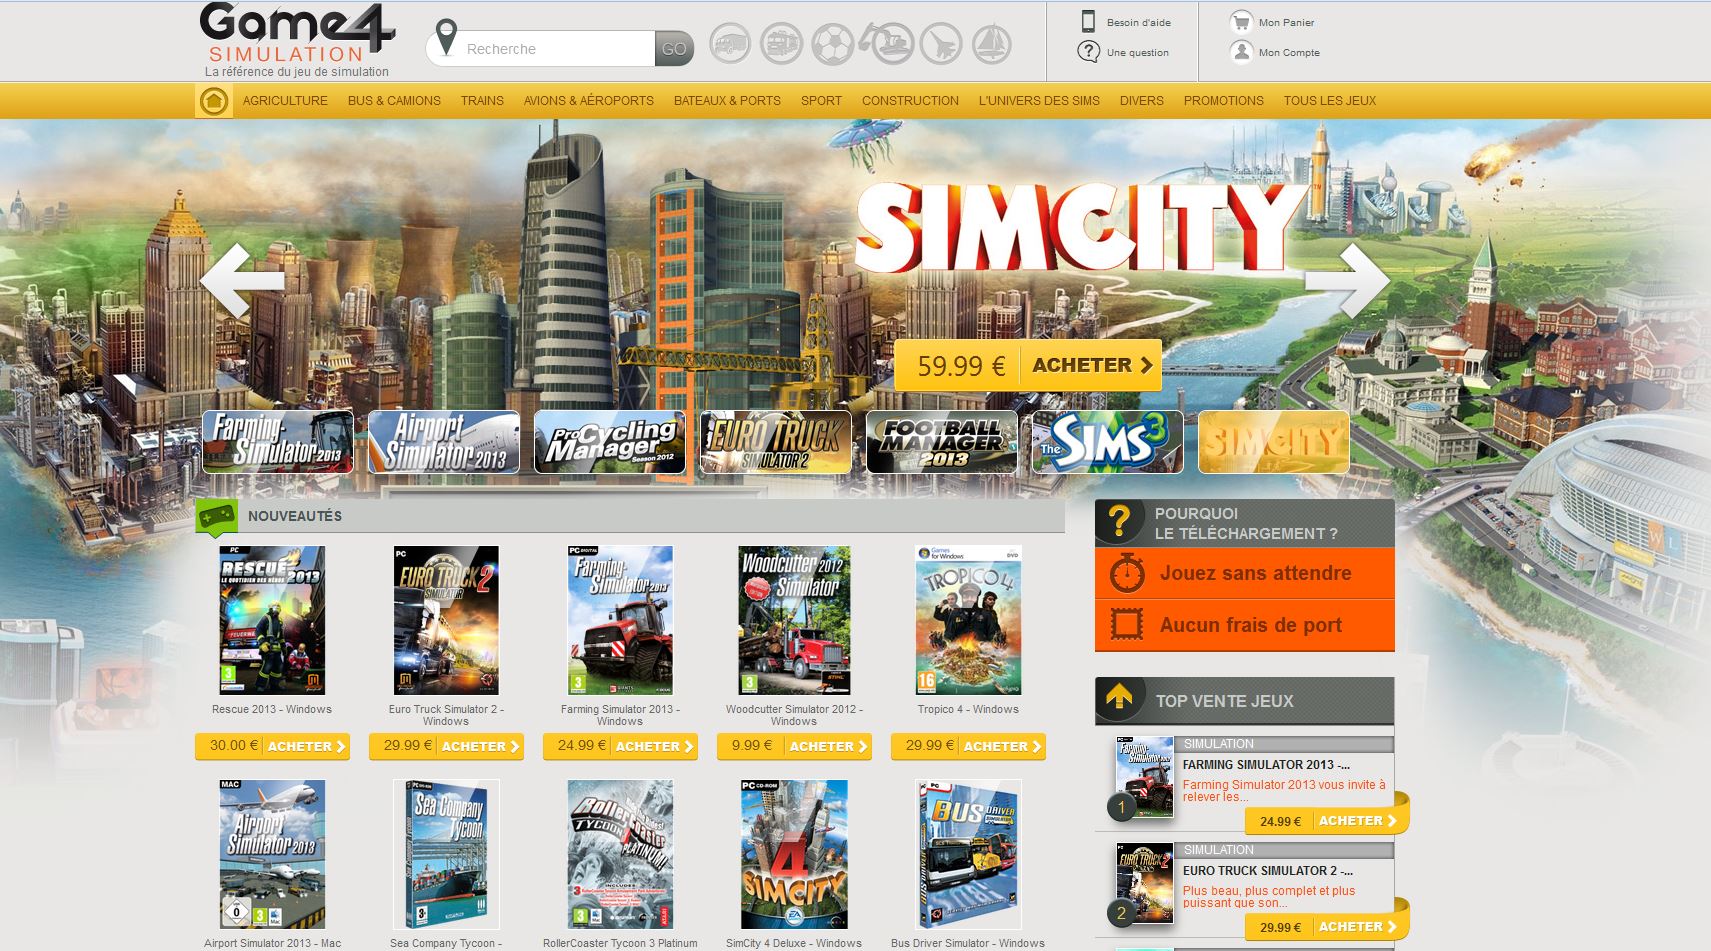Select the SimCity banner thumbnail
1711x951 pixels.
click(1274, 442)
